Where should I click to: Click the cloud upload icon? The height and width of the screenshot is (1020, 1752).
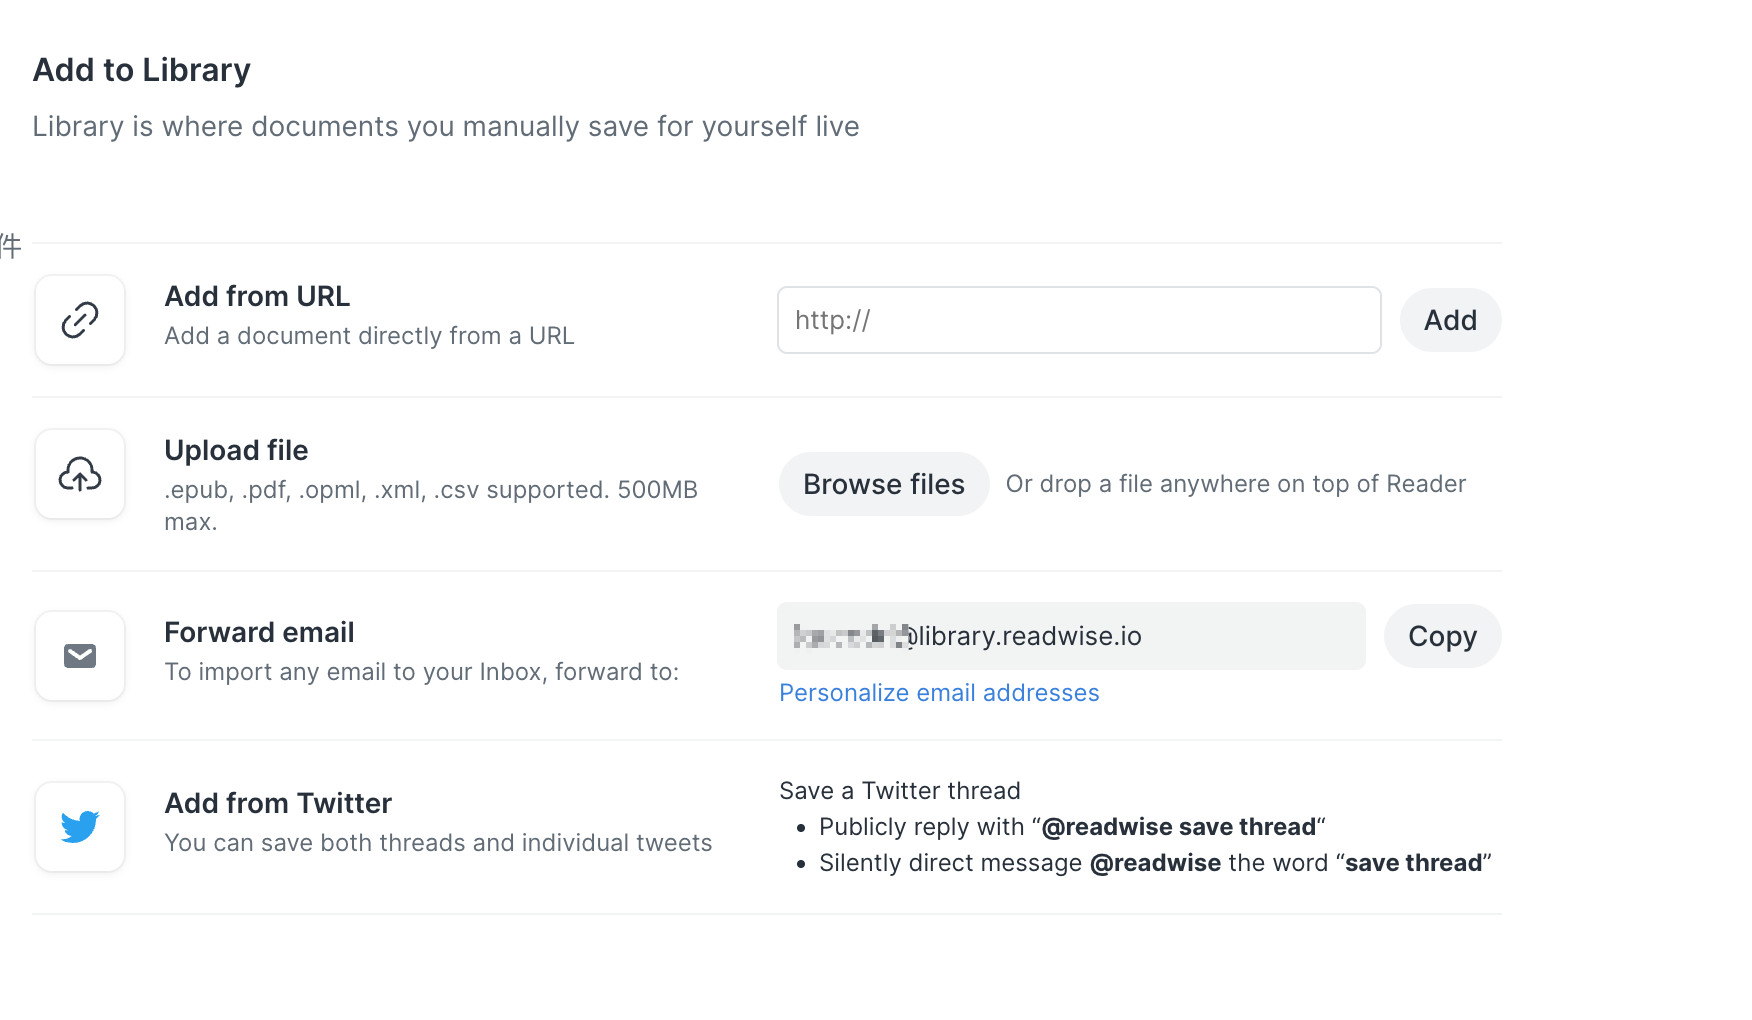(x=80, y=474)
